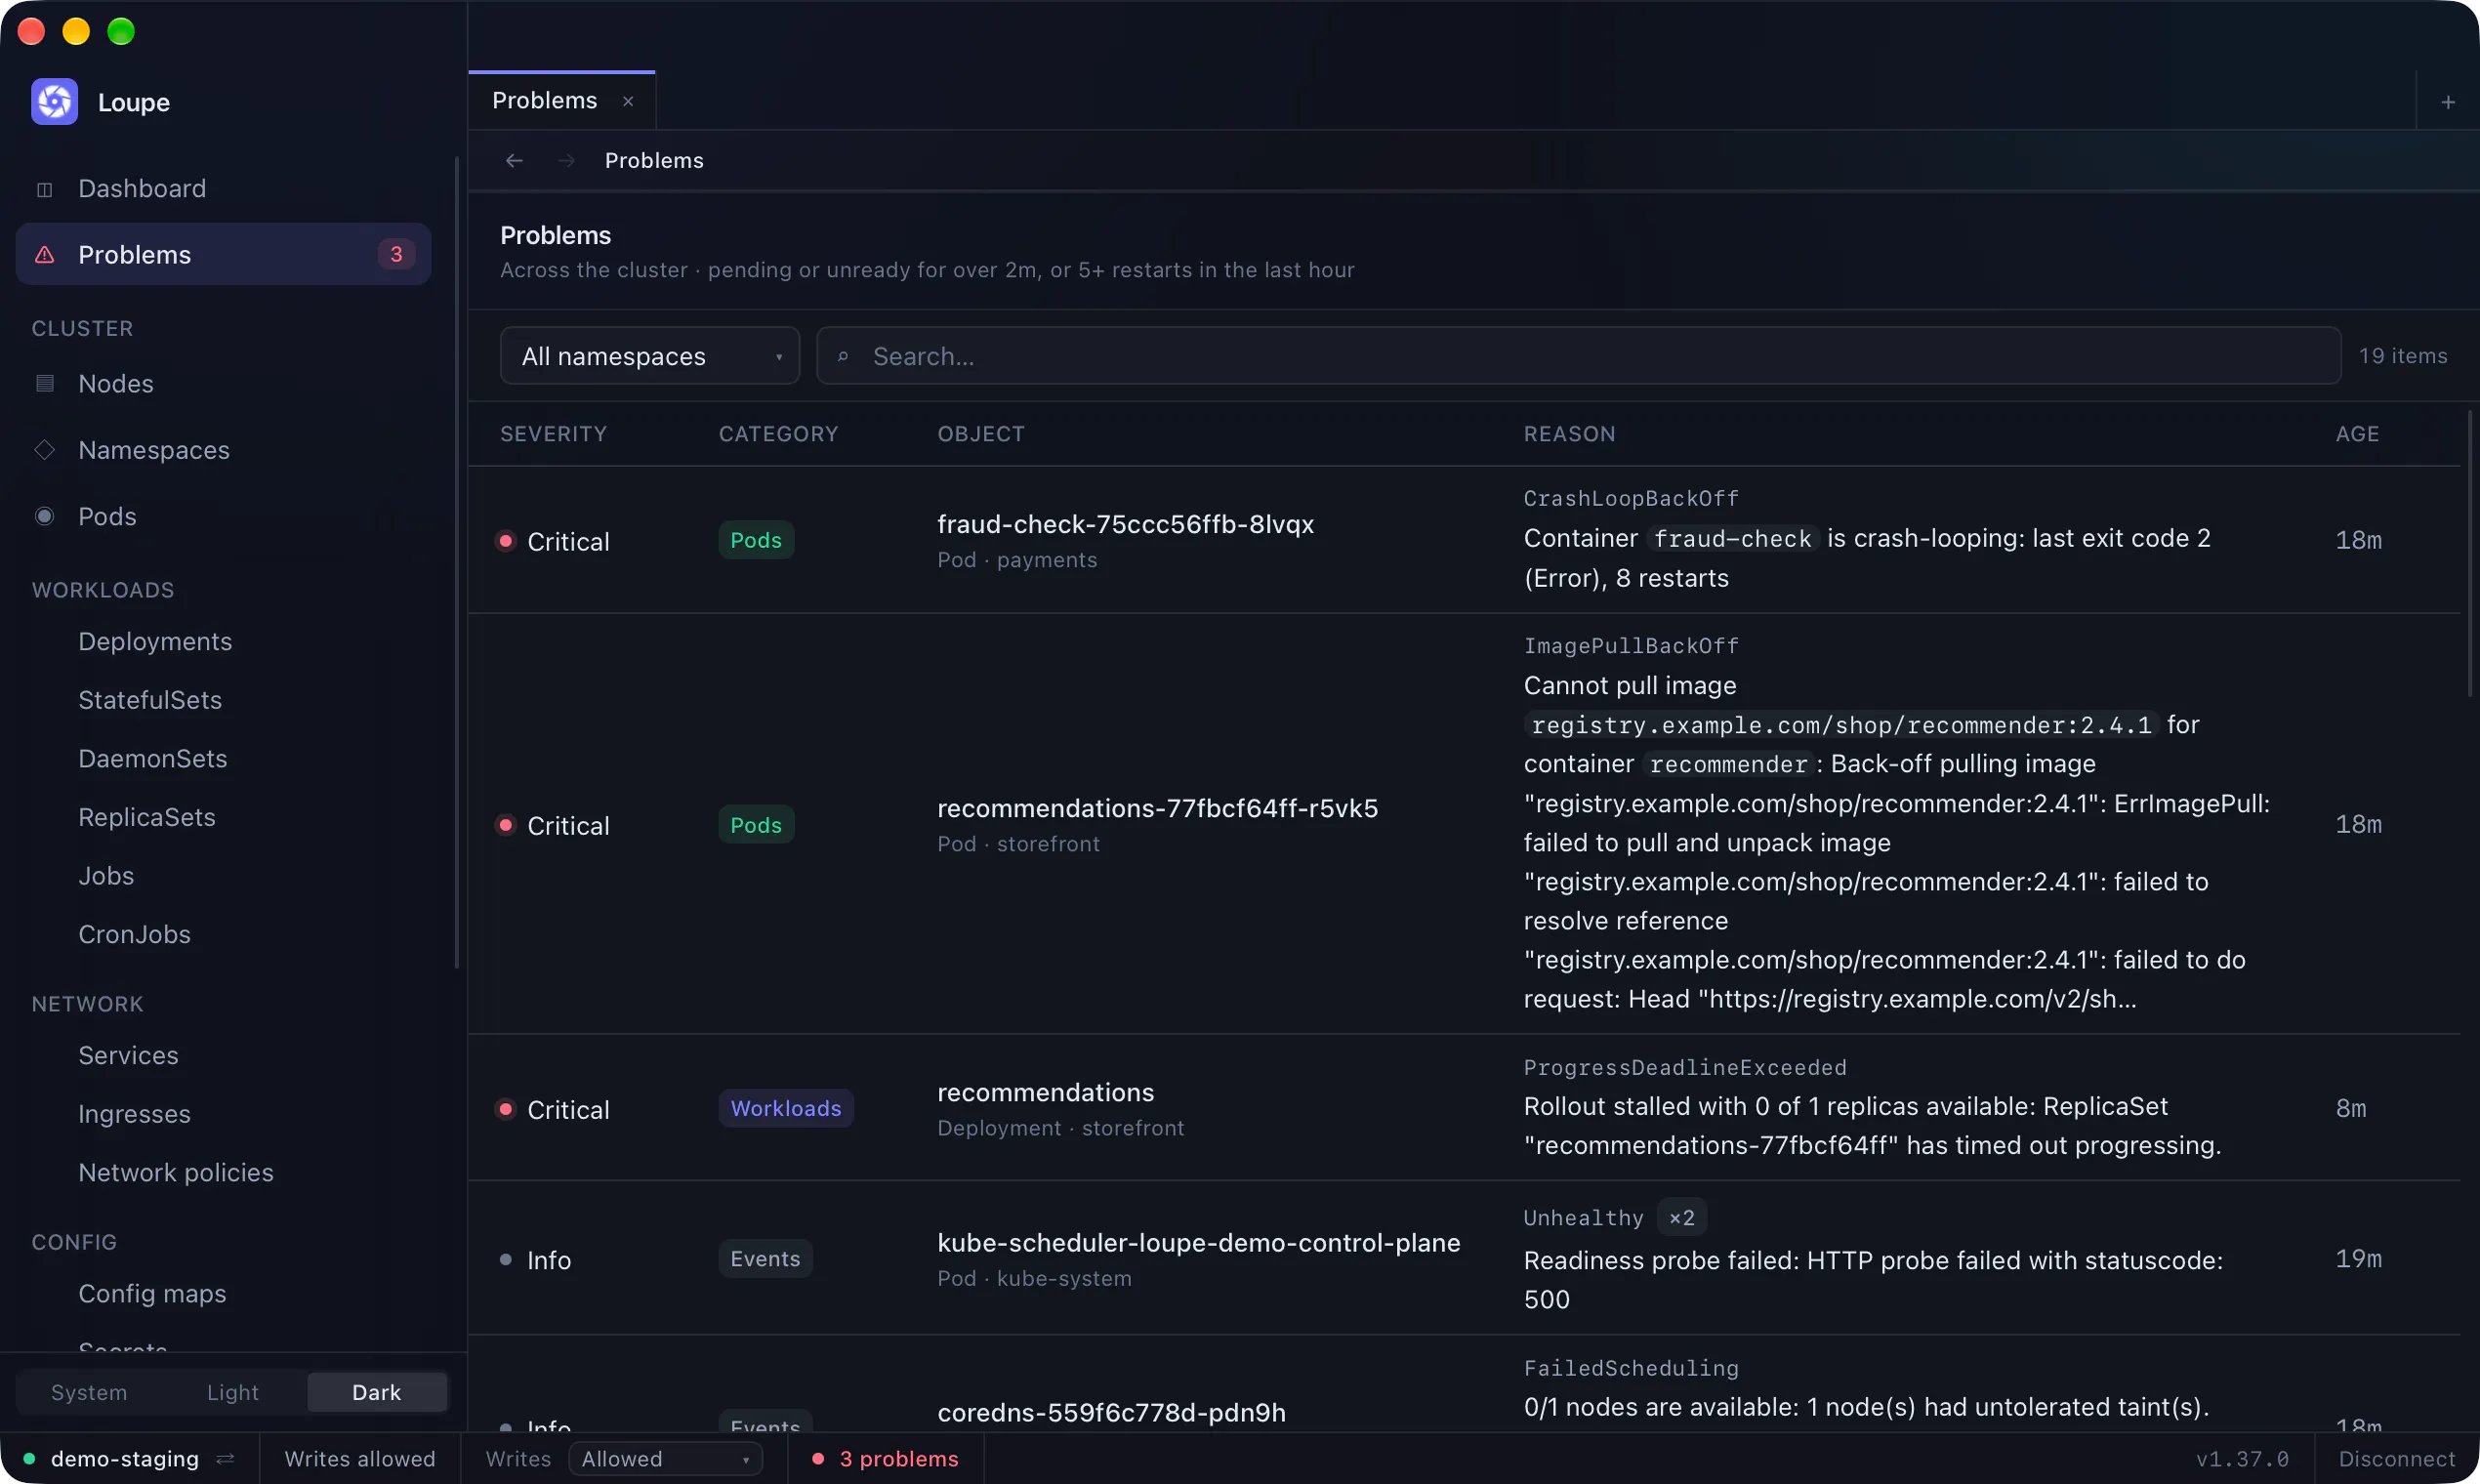Navigate to StatefulSets
Image resolution: width=2480 pixels, height=1484 pixels.
(x=223, y=700)
